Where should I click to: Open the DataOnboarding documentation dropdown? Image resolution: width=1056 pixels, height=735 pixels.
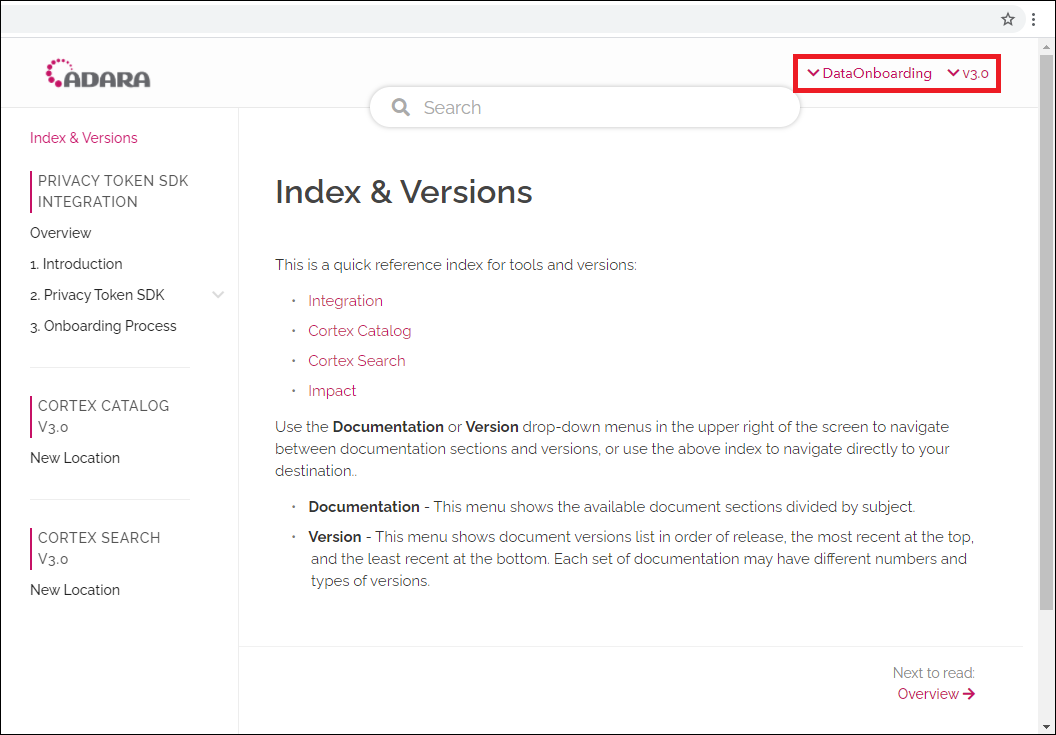click(x=869, y=73)
